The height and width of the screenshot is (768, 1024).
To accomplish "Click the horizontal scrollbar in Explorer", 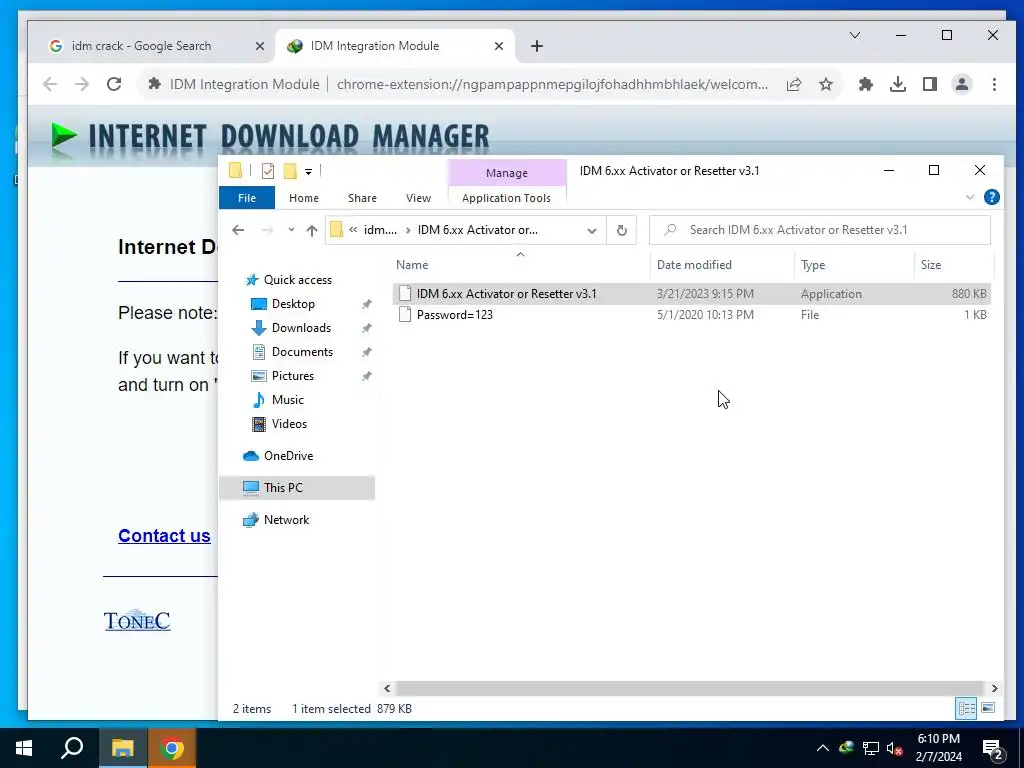I will click(690, 688).
